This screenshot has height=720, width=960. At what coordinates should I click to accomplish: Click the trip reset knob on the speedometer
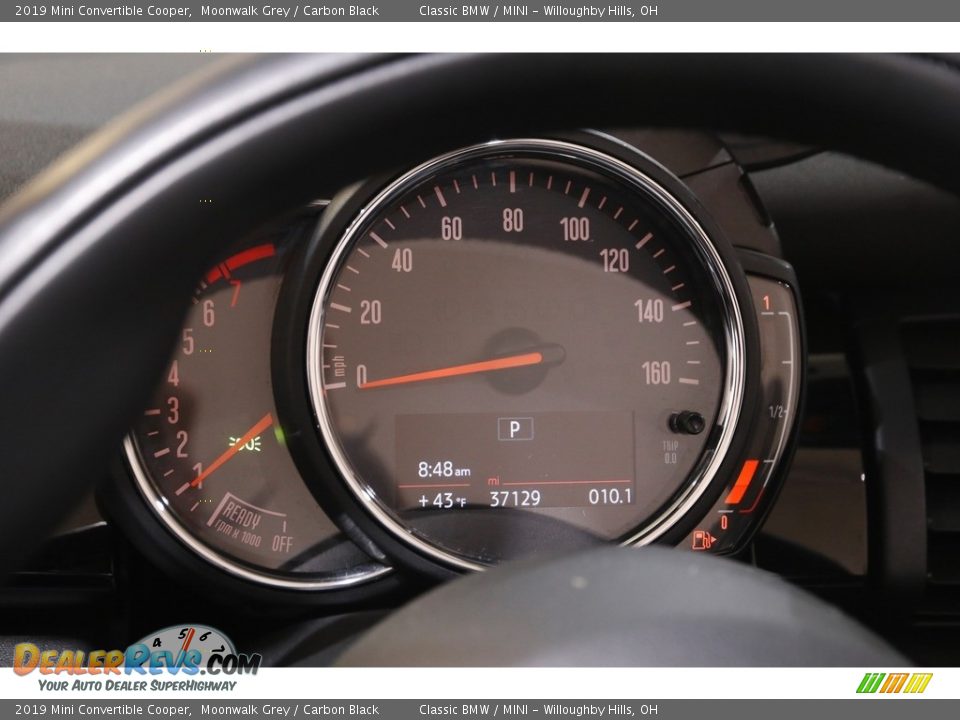[x=686, y=422]
